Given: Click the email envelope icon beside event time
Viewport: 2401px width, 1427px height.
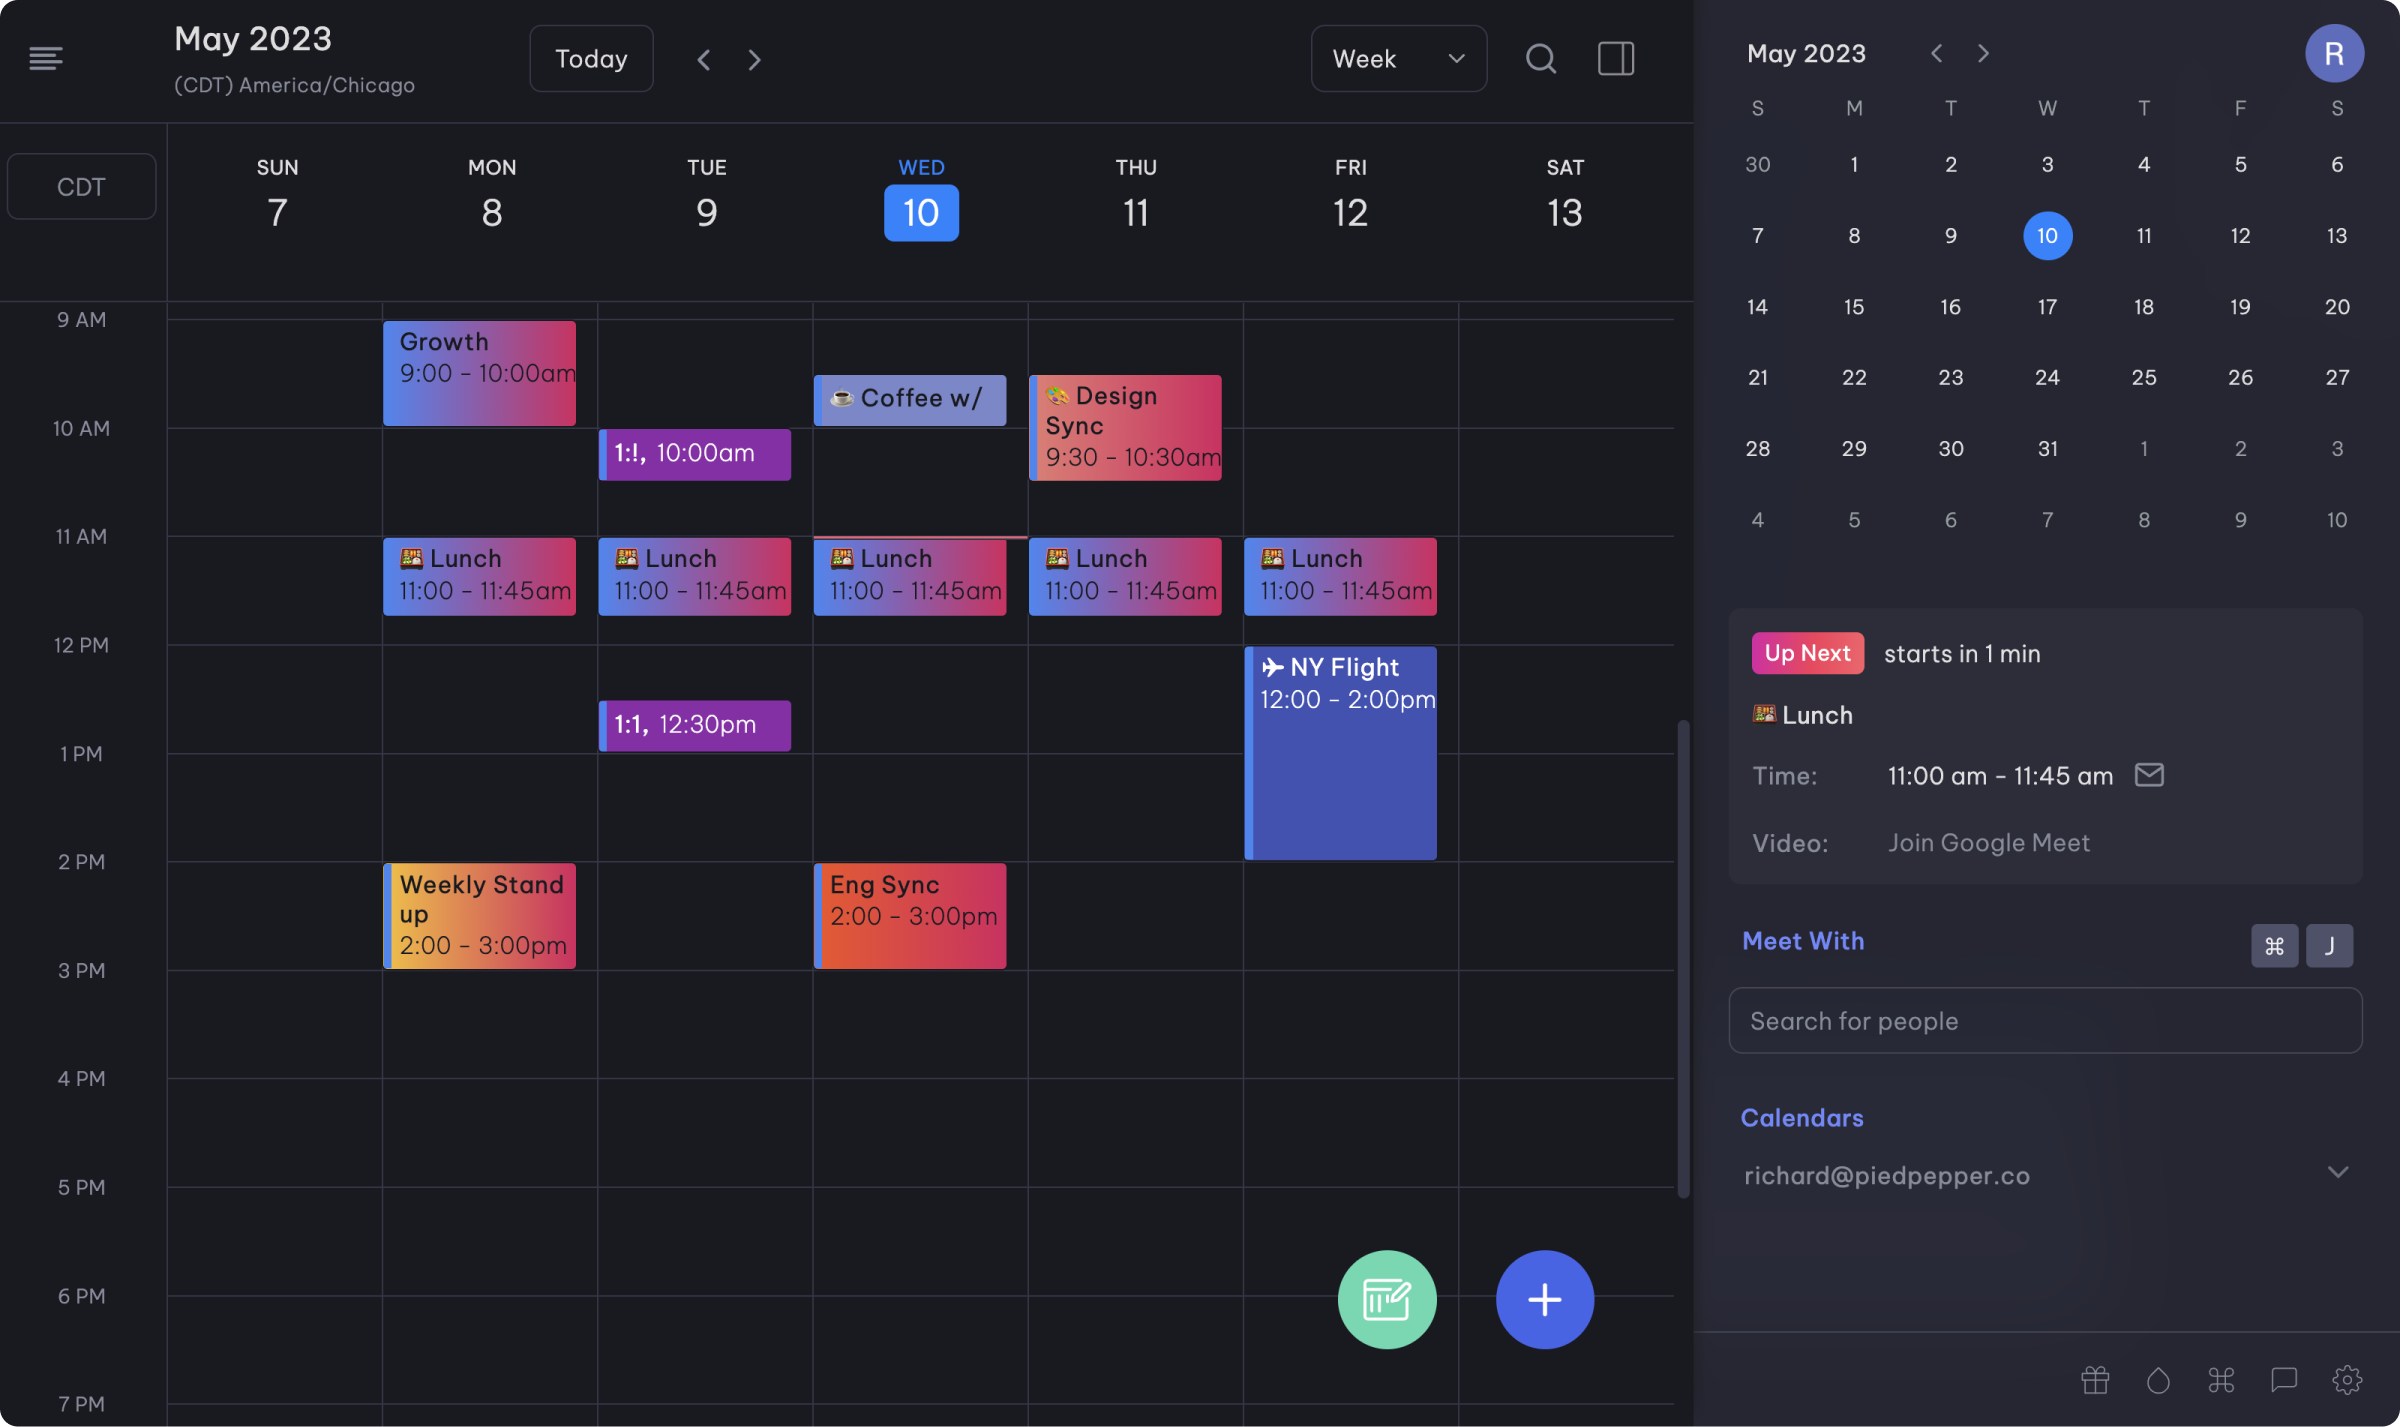Looking at the screenshot, I should point(2149,775).
